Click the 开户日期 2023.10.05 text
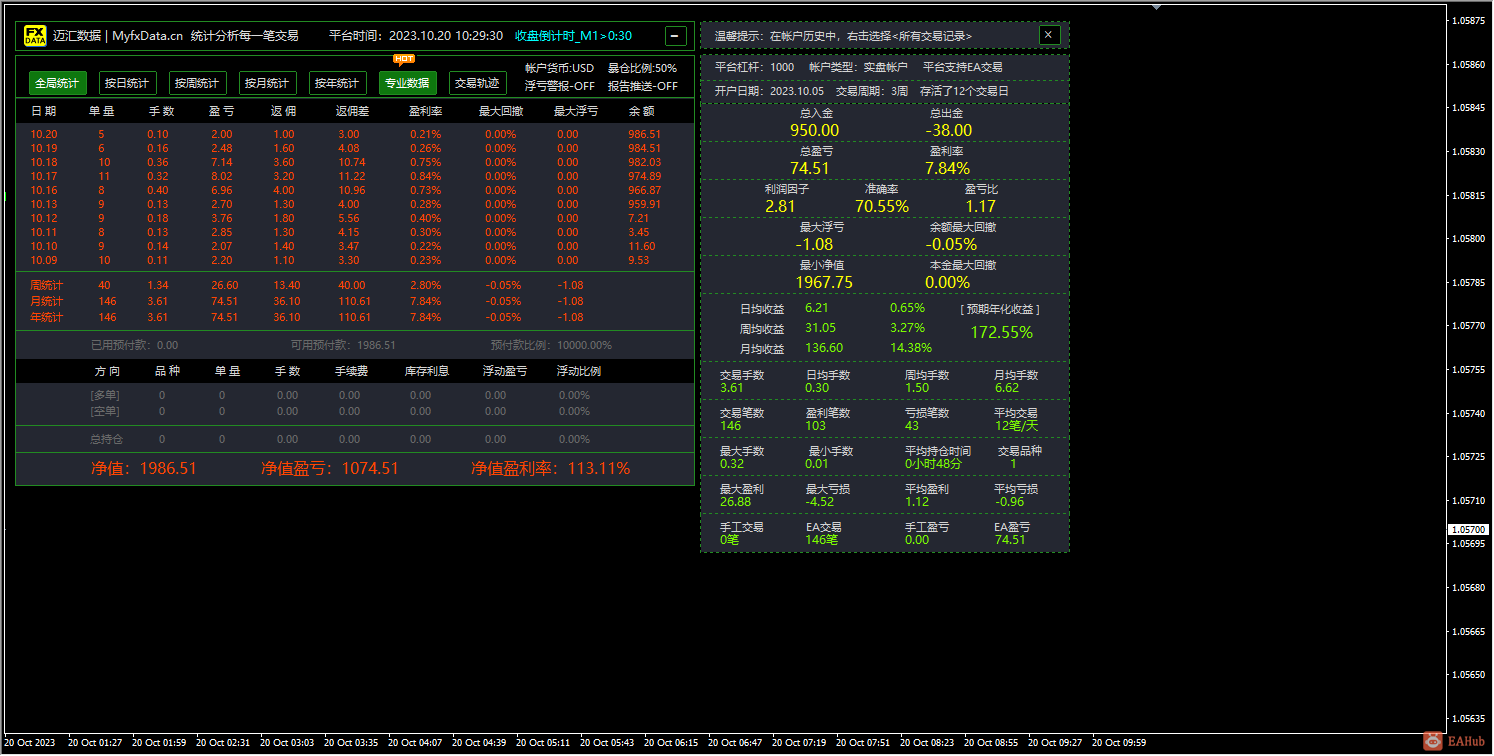 pyautogui.click(x=768, y=91)
